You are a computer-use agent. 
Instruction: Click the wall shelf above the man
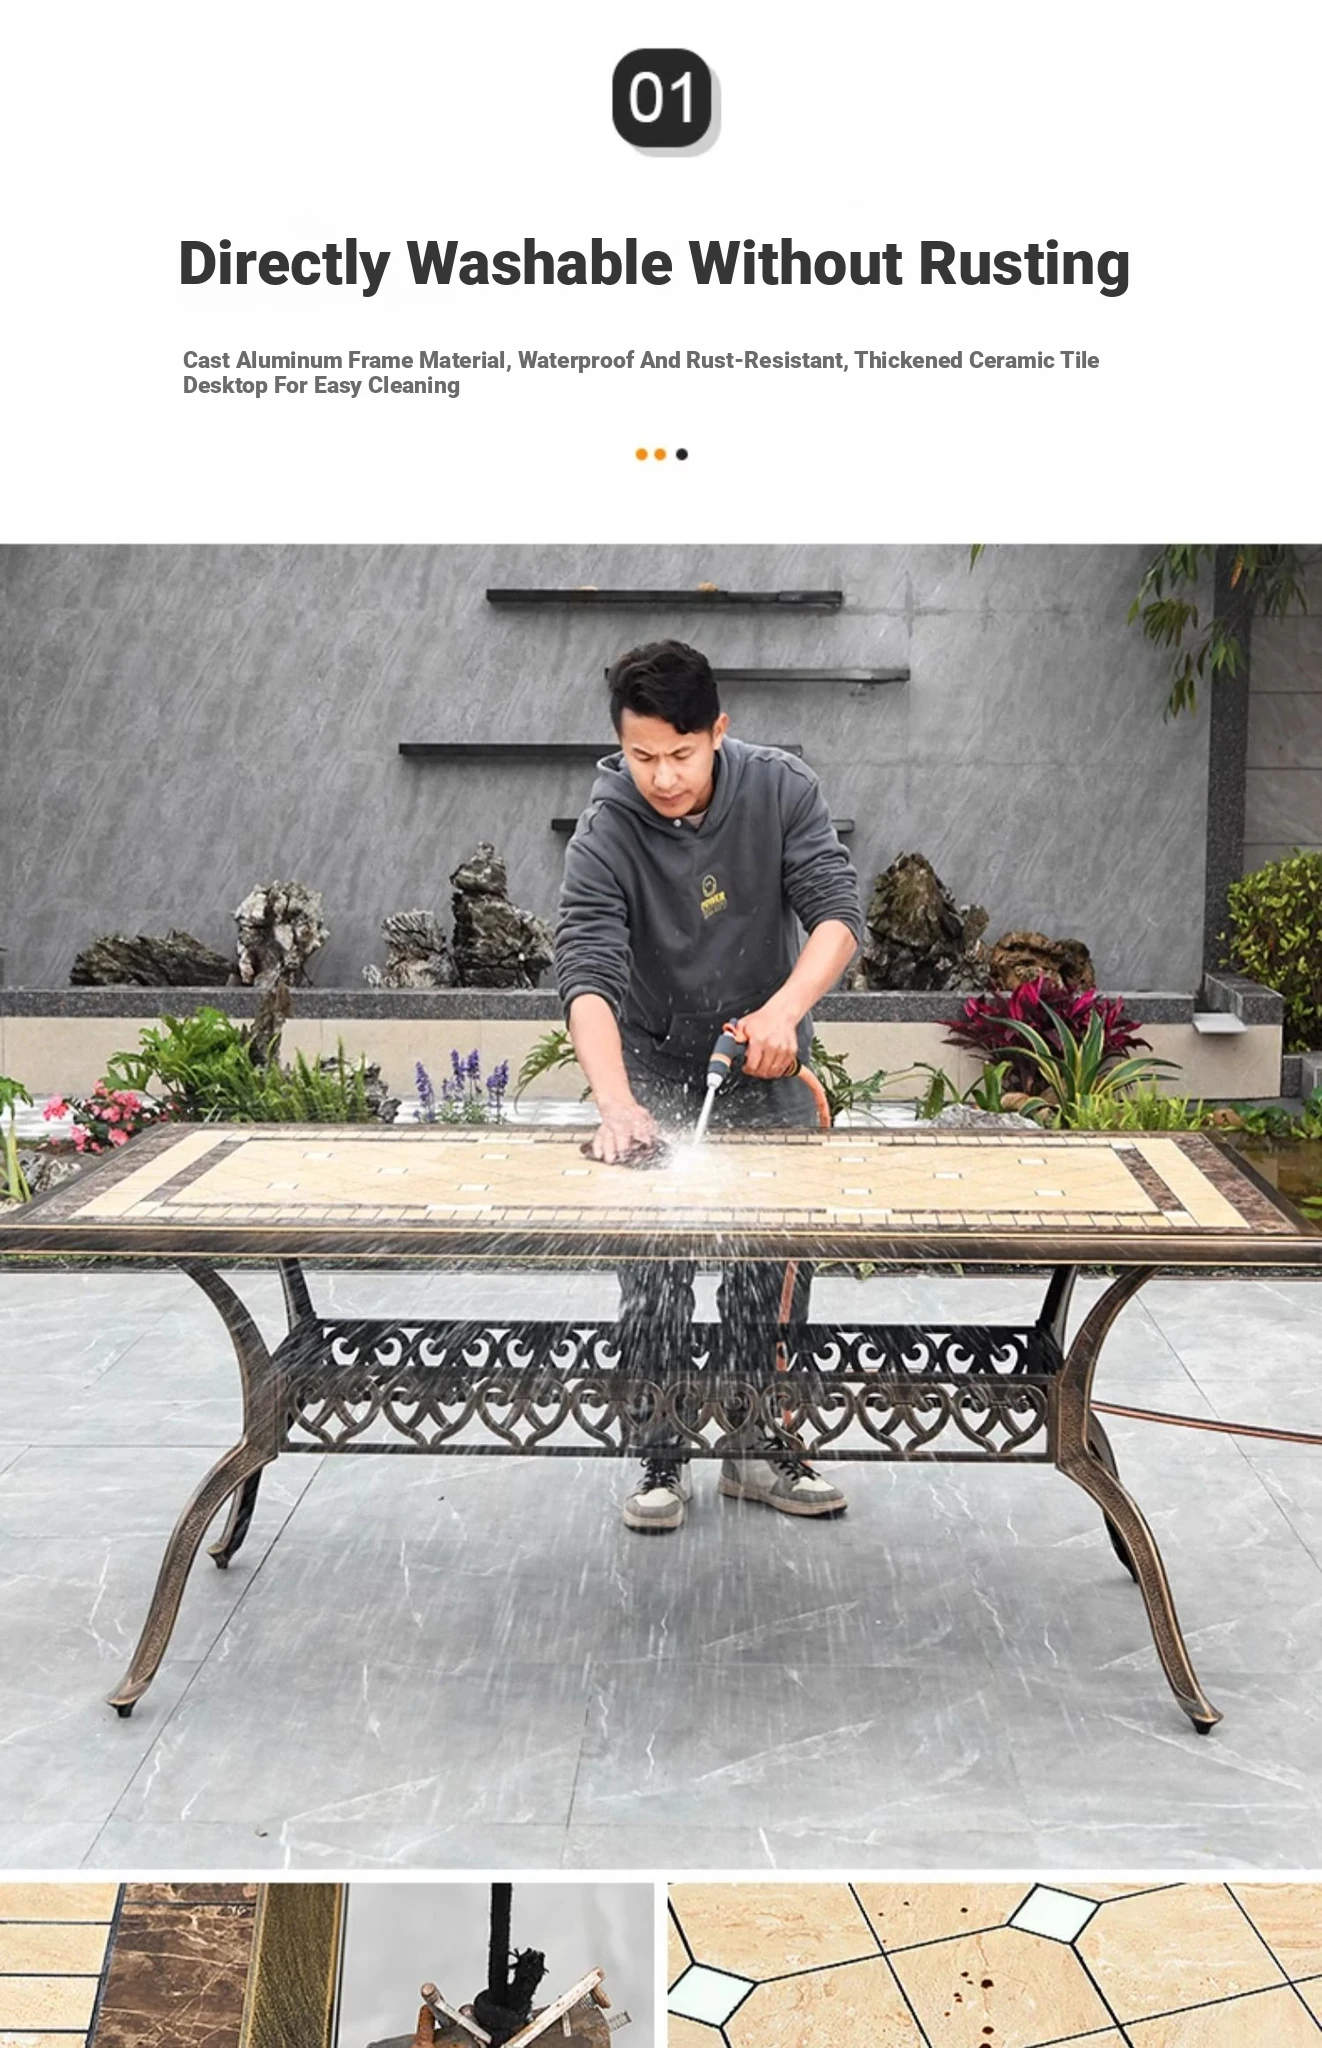click(664, 597)
